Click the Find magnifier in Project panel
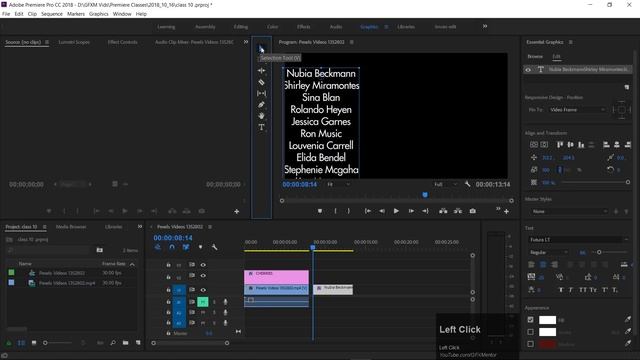 click(x=113, y=343)
